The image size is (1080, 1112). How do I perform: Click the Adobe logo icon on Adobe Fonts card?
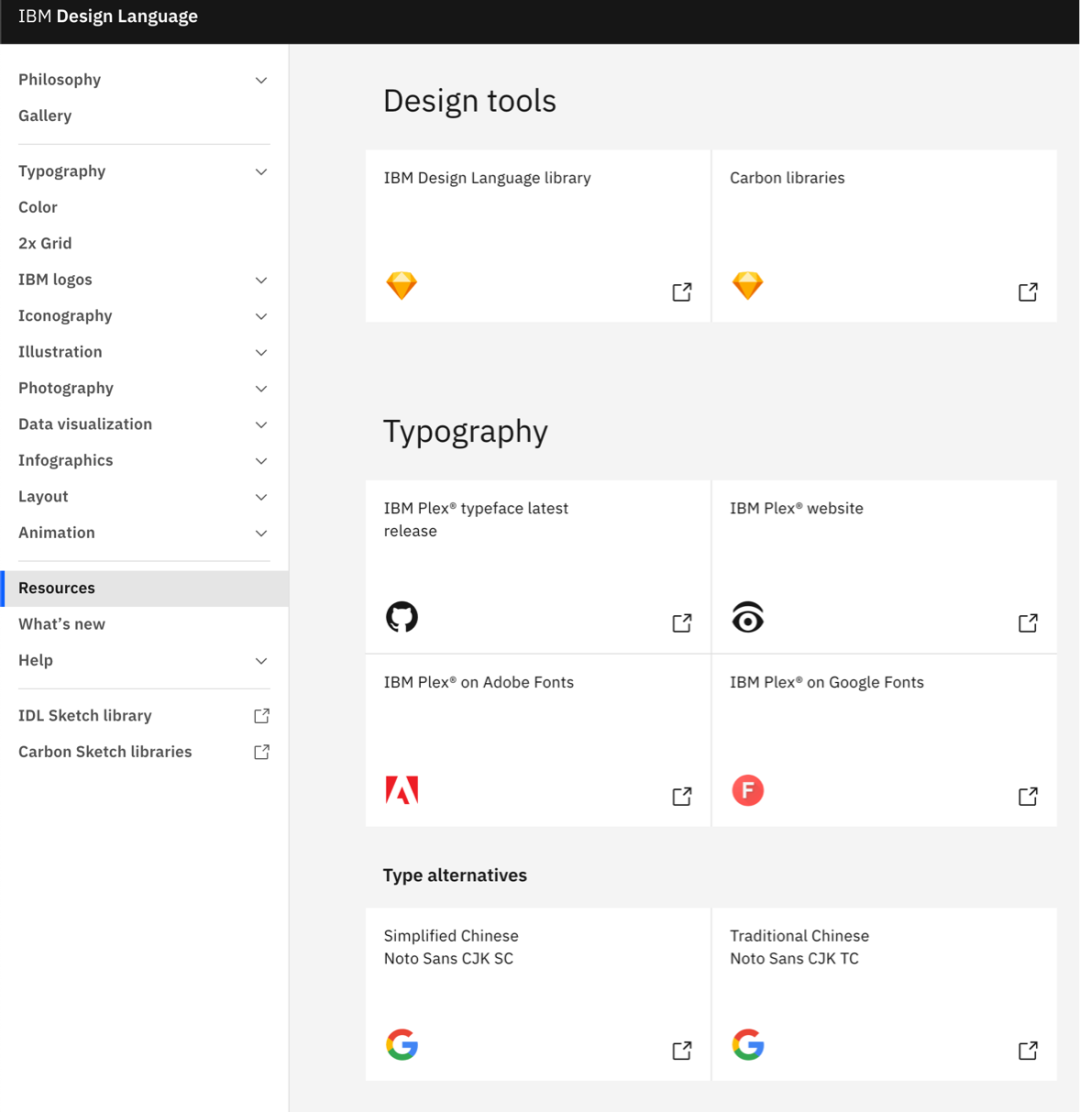pos(402,790)
